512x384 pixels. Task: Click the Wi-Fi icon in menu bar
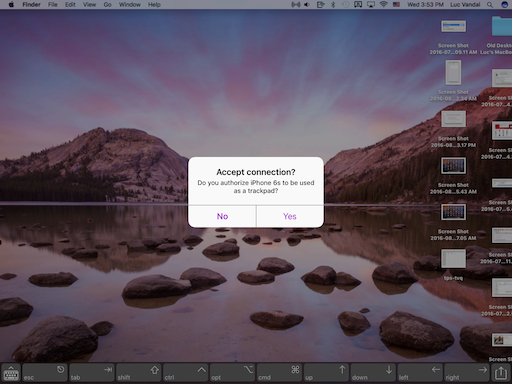384,5
